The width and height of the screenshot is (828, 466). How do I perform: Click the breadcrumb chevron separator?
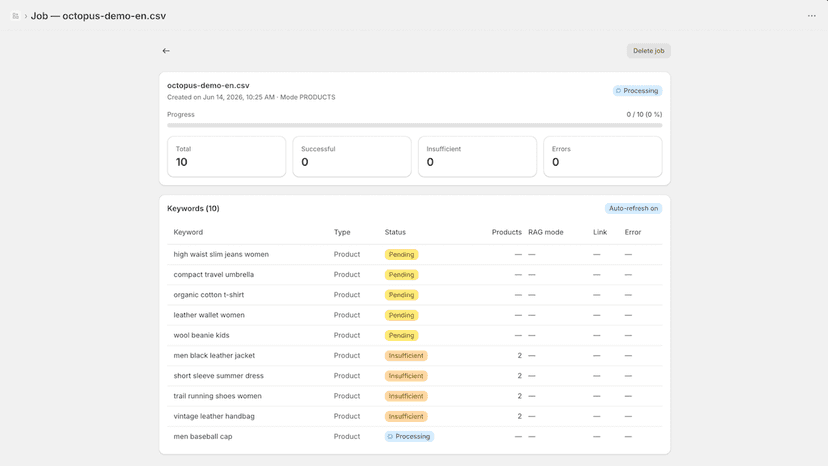tap(25, 16)
